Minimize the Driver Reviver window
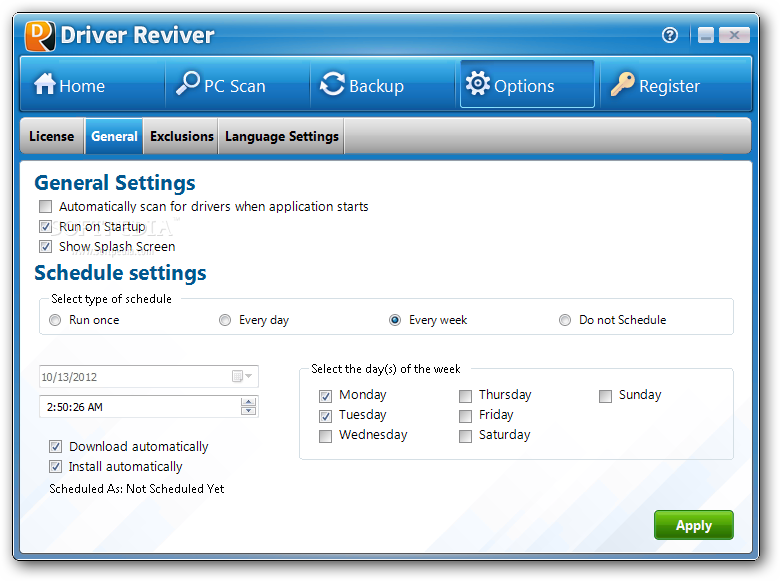 705,35
